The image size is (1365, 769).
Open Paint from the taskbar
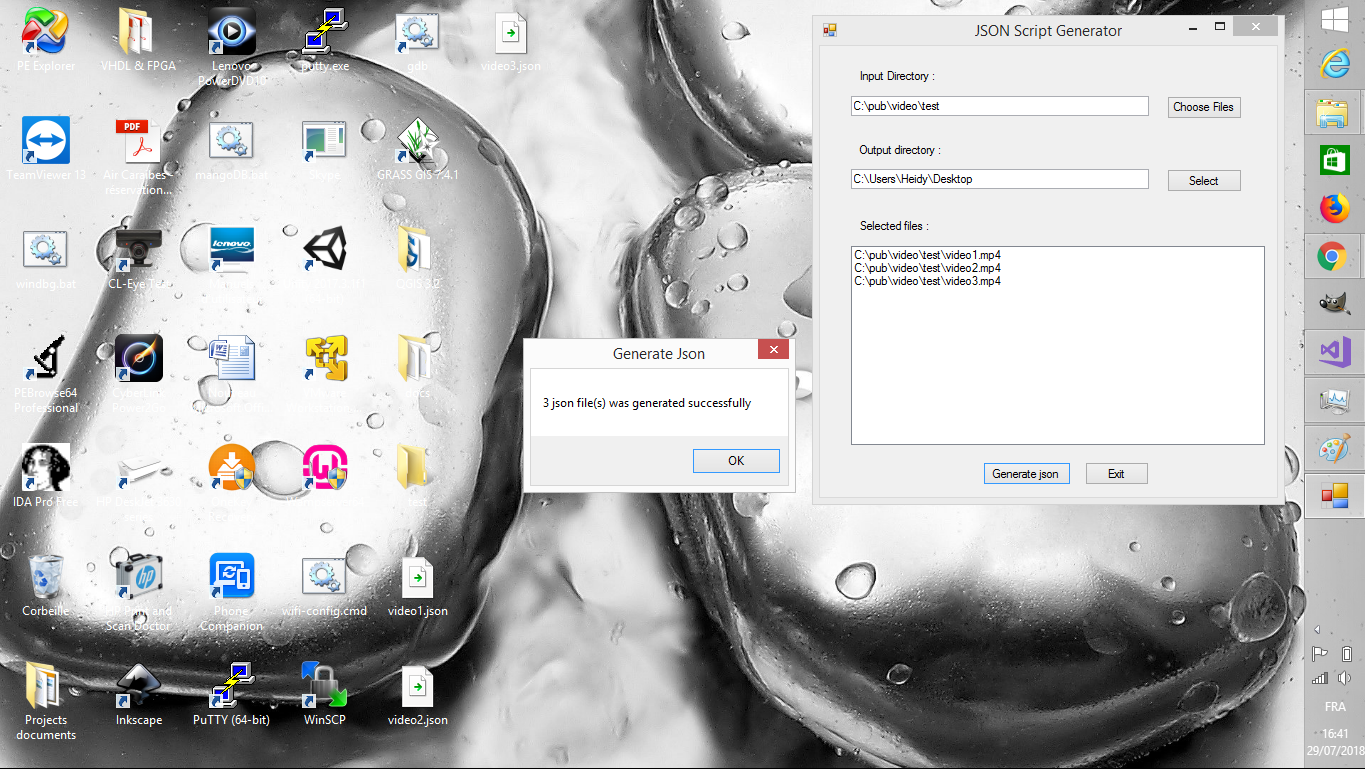click(1333, 448)
